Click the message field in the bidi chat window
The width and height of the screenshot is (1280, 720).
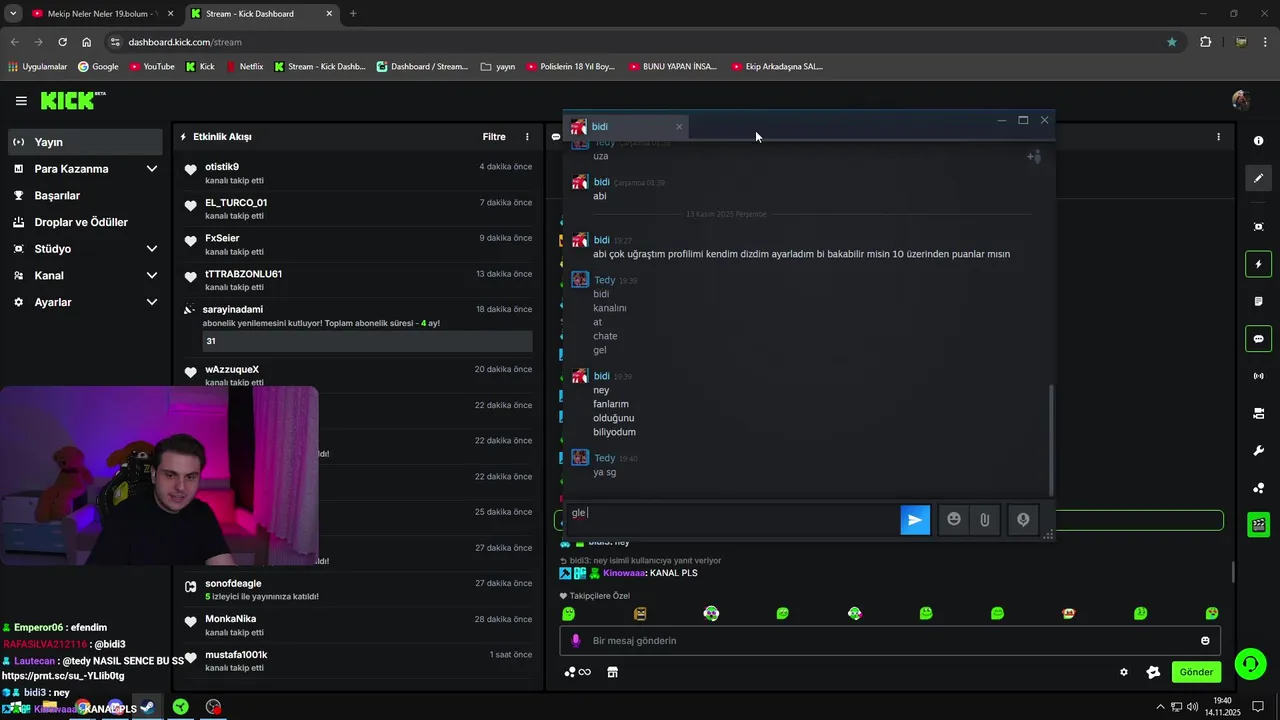pos(733,519)
